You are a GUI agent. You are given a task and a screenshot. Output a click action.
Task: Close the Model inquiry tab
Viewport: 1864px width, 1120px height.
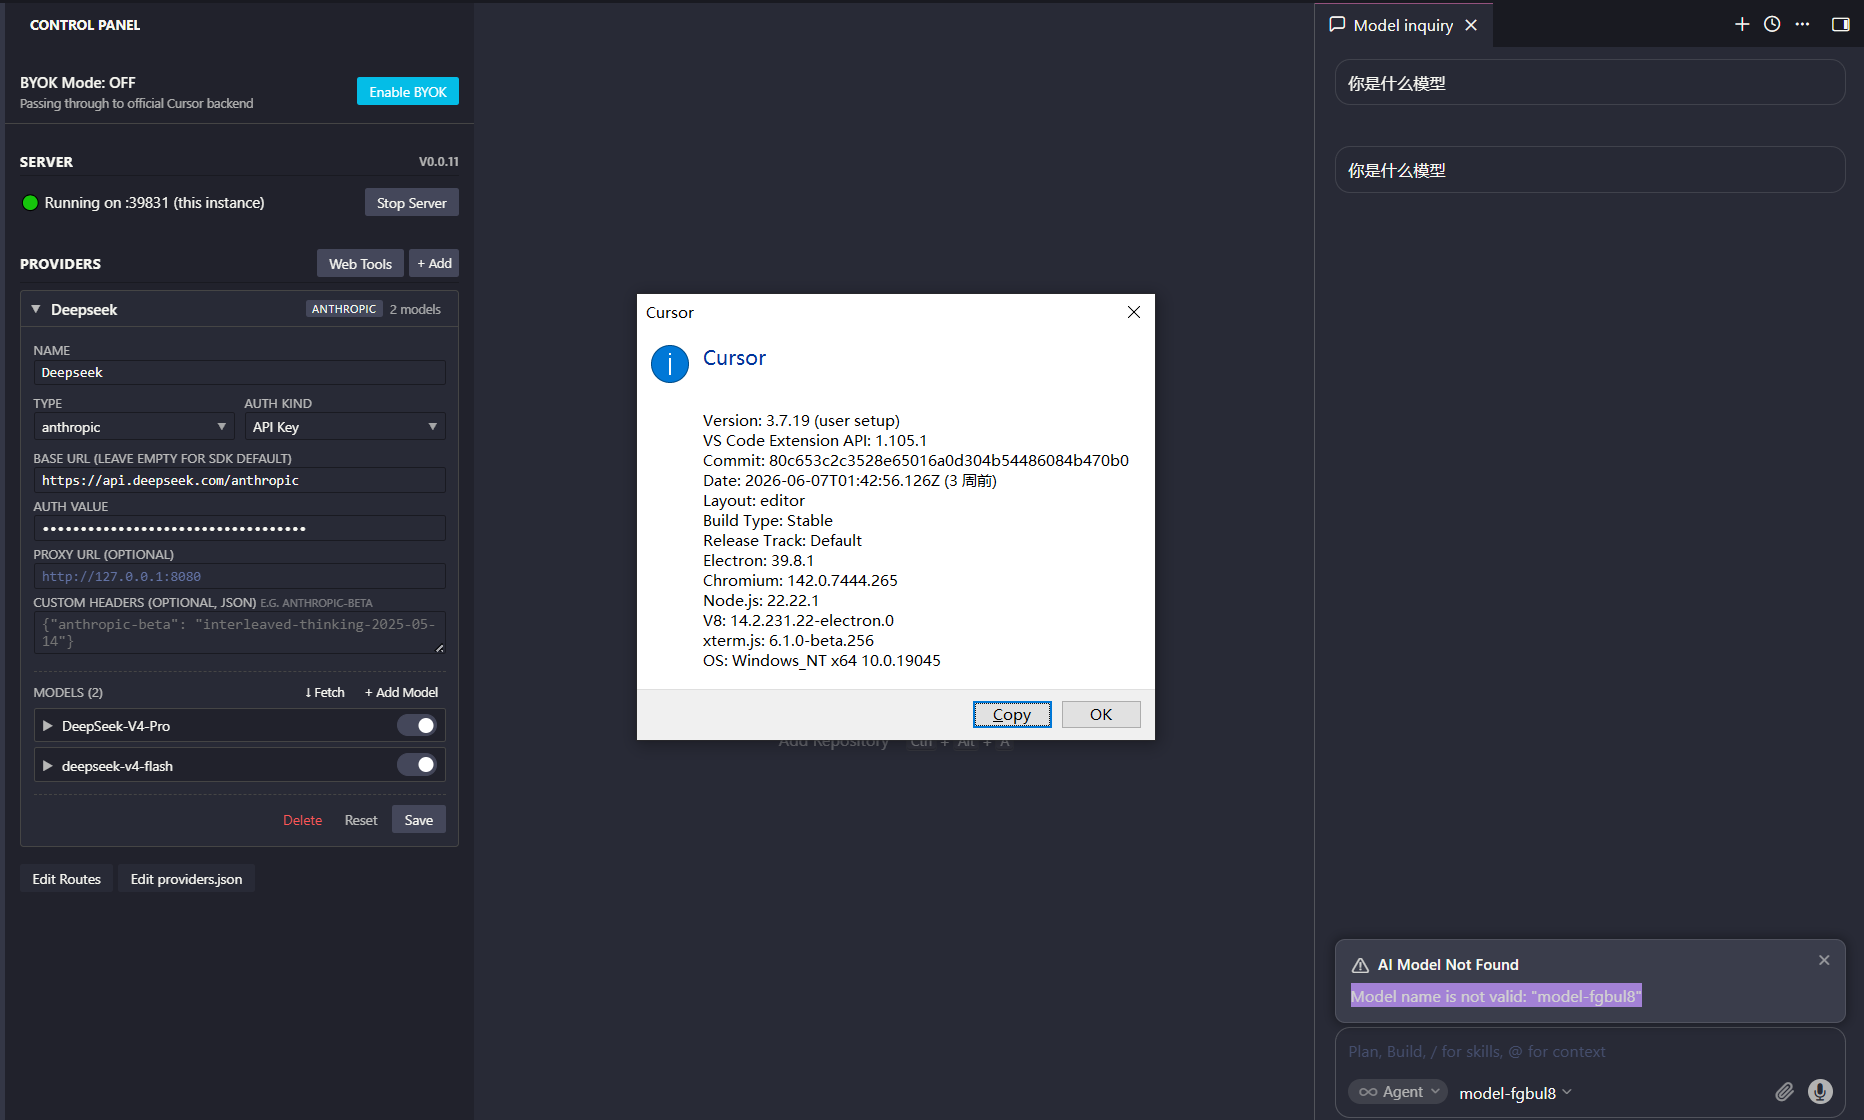[x=1471, y=25]
